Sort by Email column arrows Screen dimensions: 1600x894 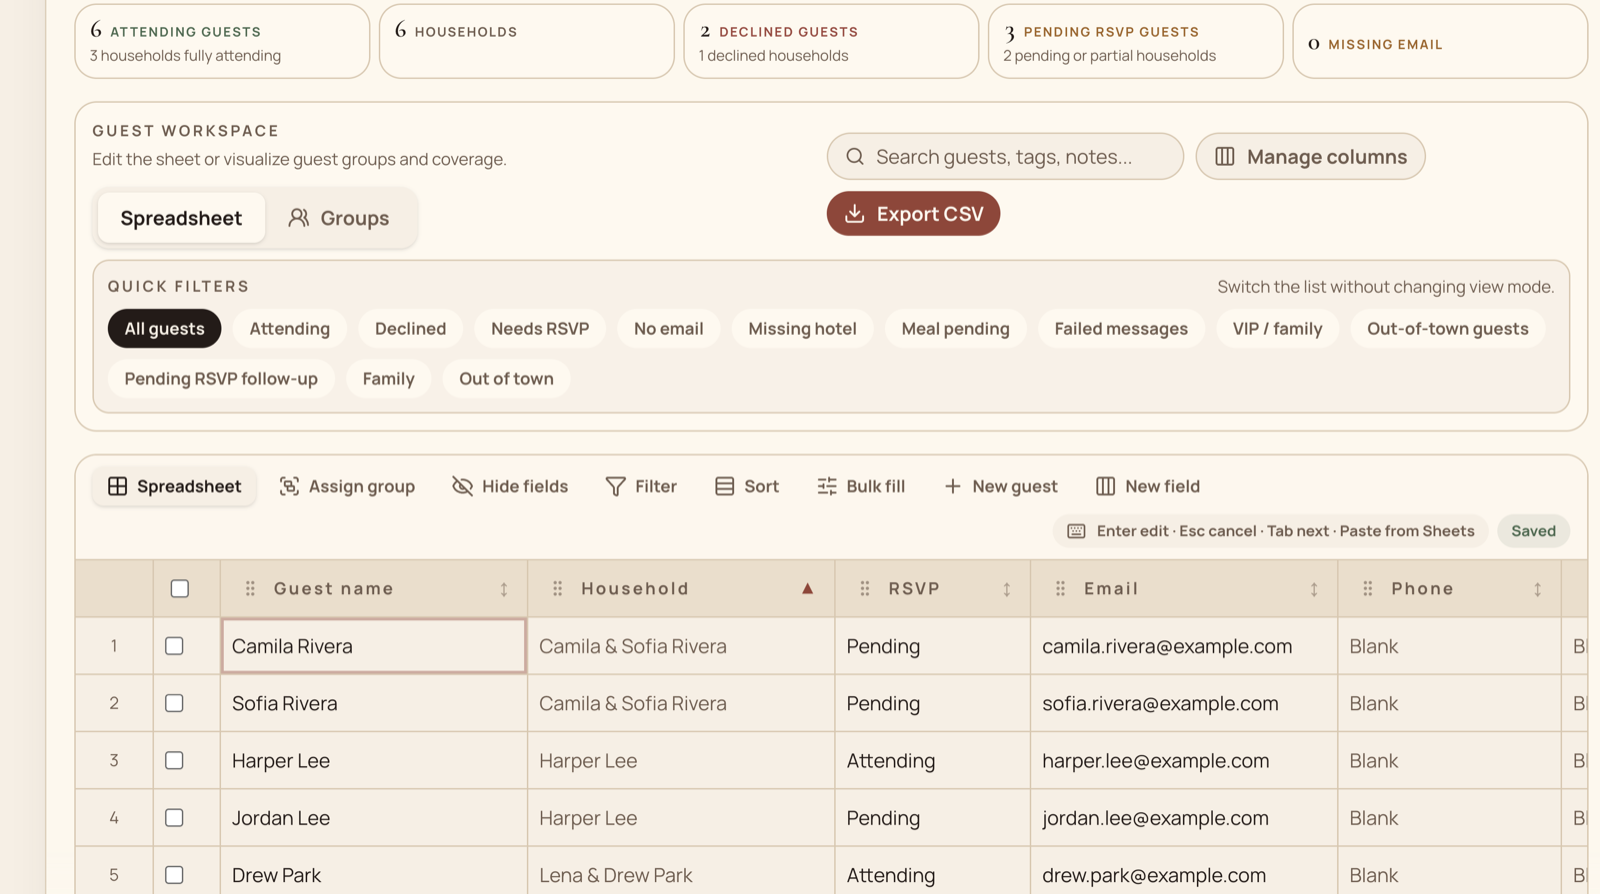(x=1314, y=590)
